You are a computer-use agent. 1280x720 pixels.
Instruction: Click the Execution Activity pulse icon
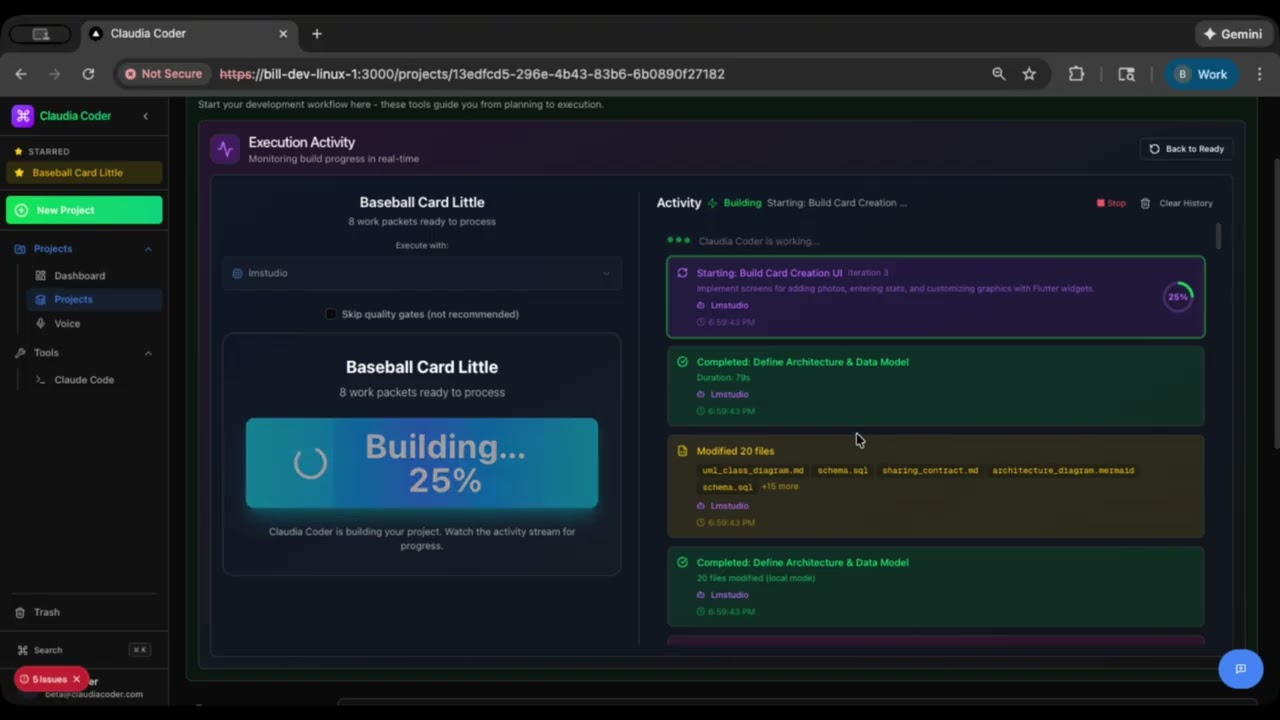pyautogui.click(x=225, y=149)
